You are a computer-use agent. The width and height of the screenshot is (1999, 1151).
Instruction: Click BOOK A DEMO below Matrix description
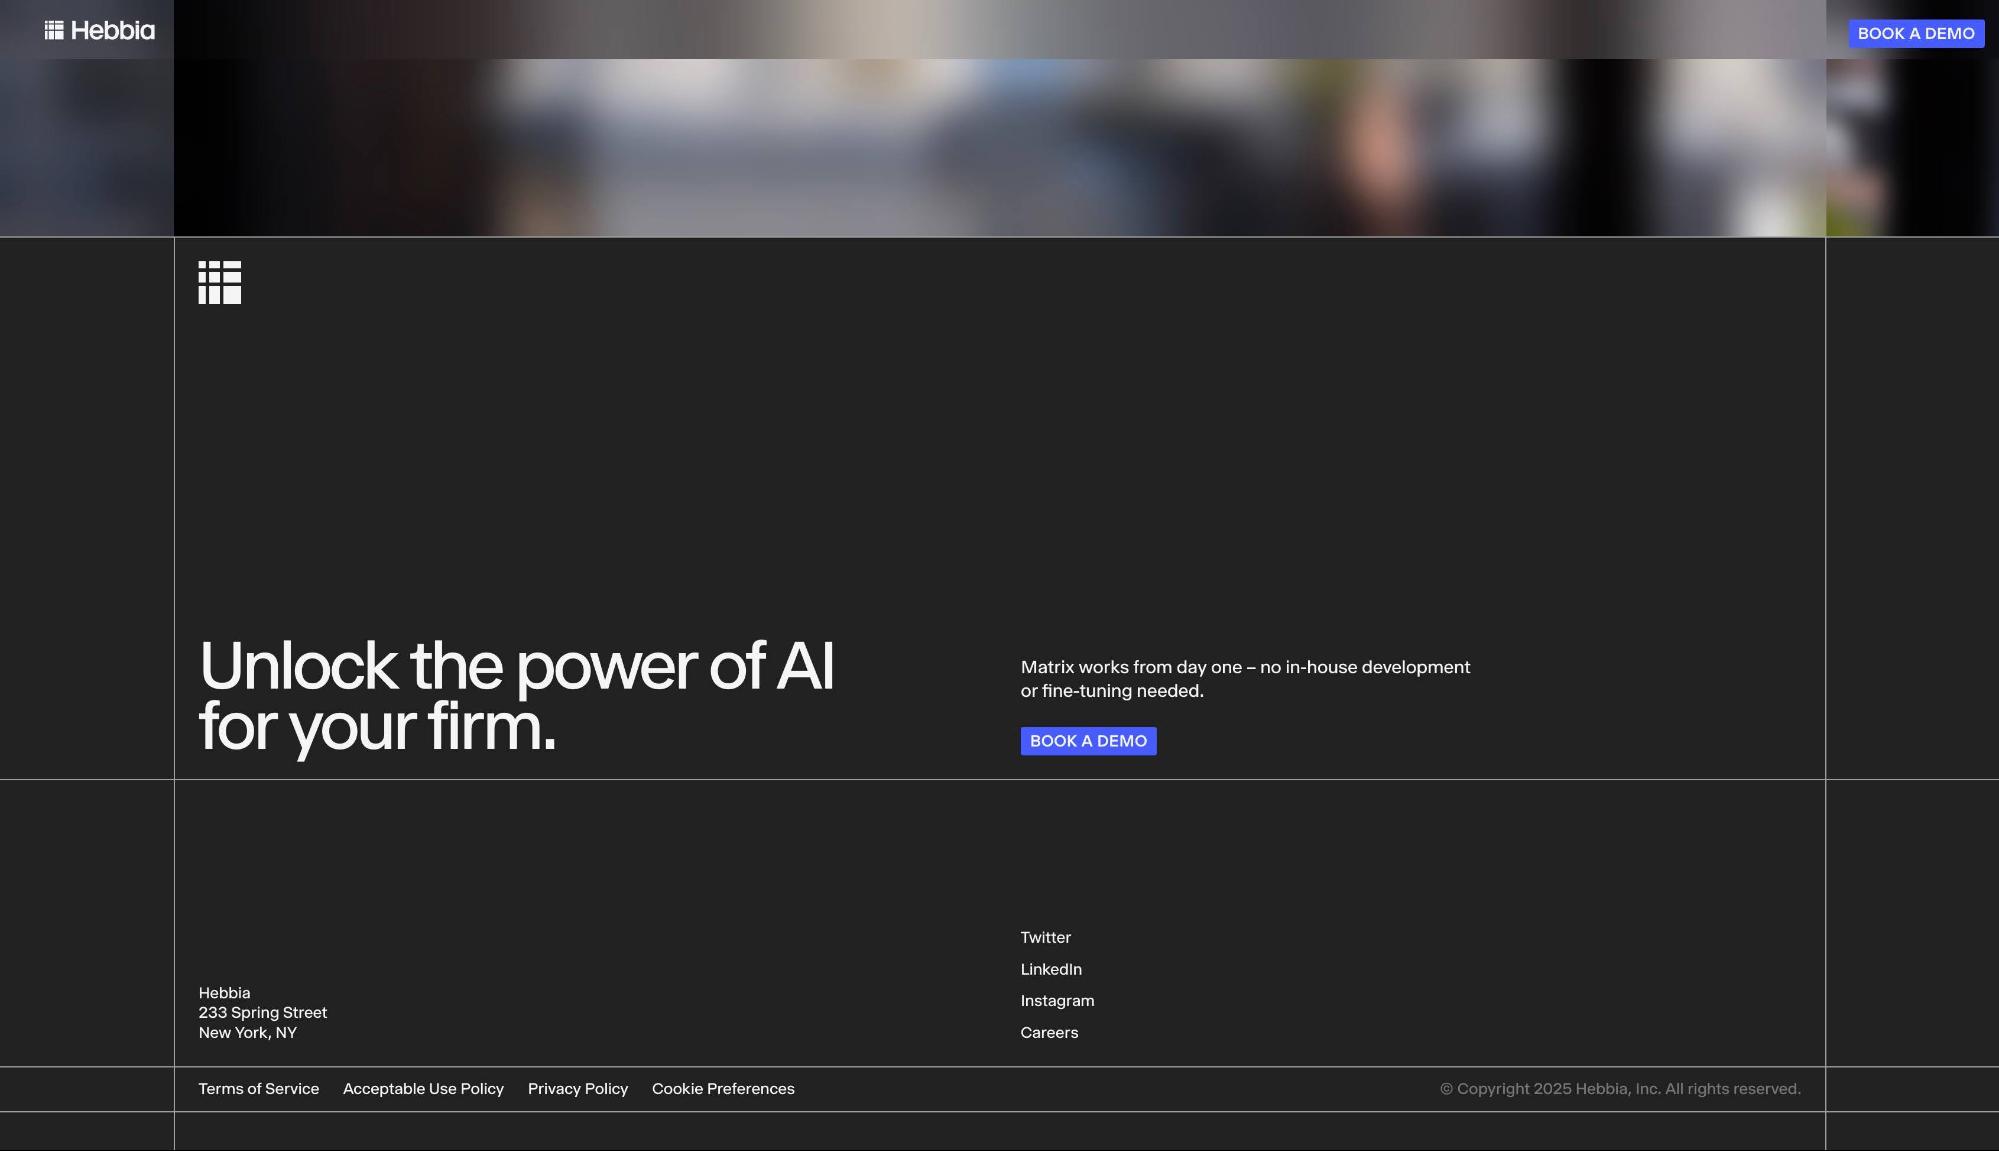pos(1088,741)
